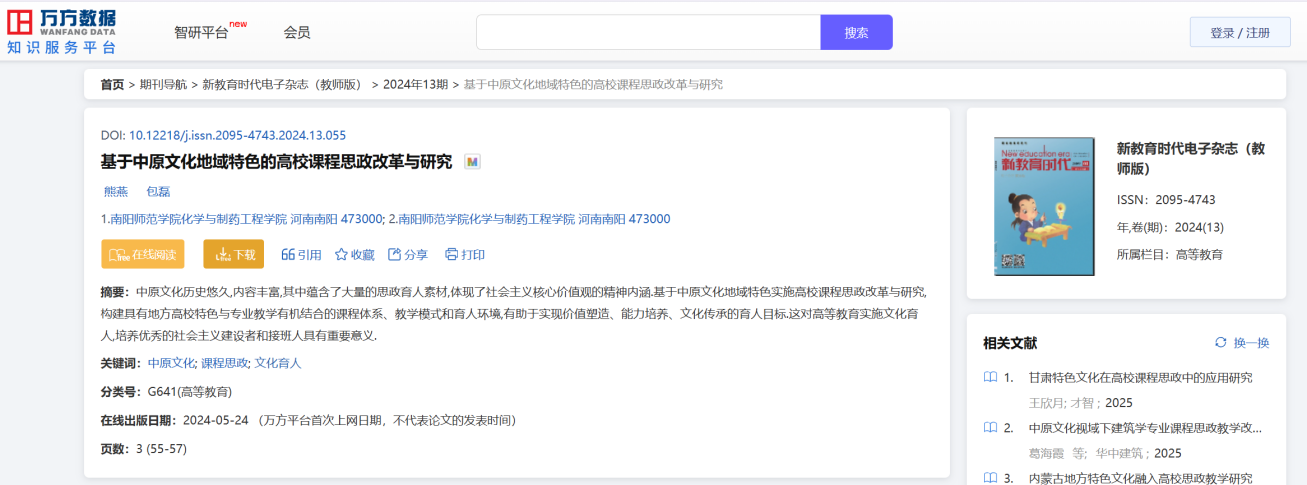
Task: Click the 打印 printer icon
Action: (x=451, y=254)
